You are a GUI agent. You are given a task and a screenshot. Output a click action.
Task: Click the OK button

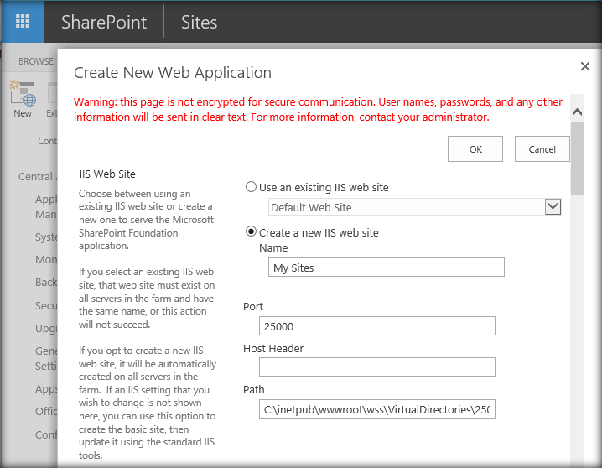coord(475,149)
